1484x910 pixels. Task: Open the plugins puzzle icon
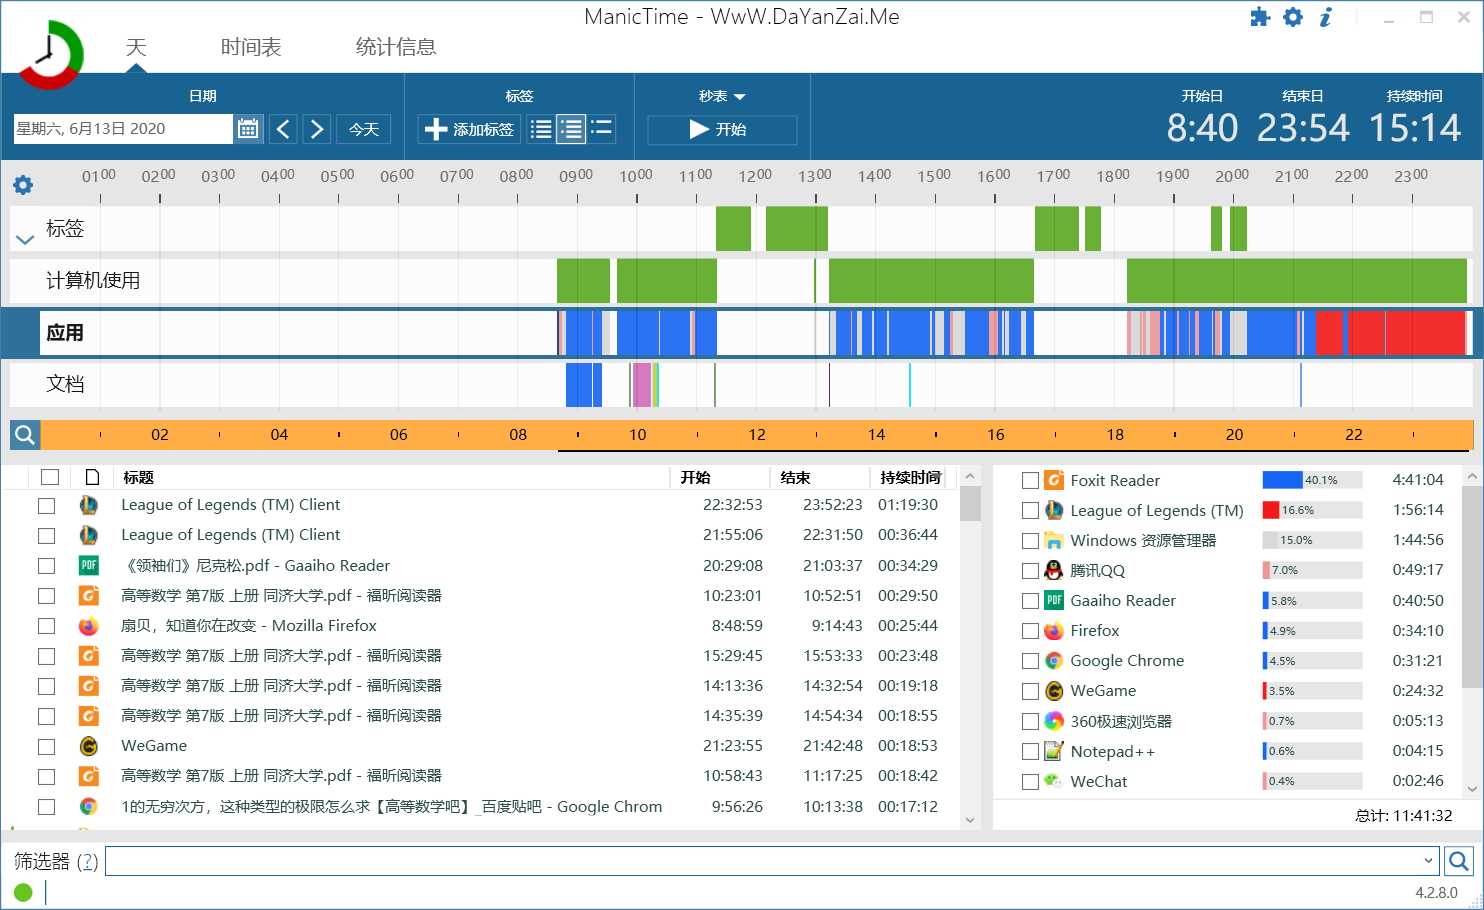click(x=1260, y=17)
